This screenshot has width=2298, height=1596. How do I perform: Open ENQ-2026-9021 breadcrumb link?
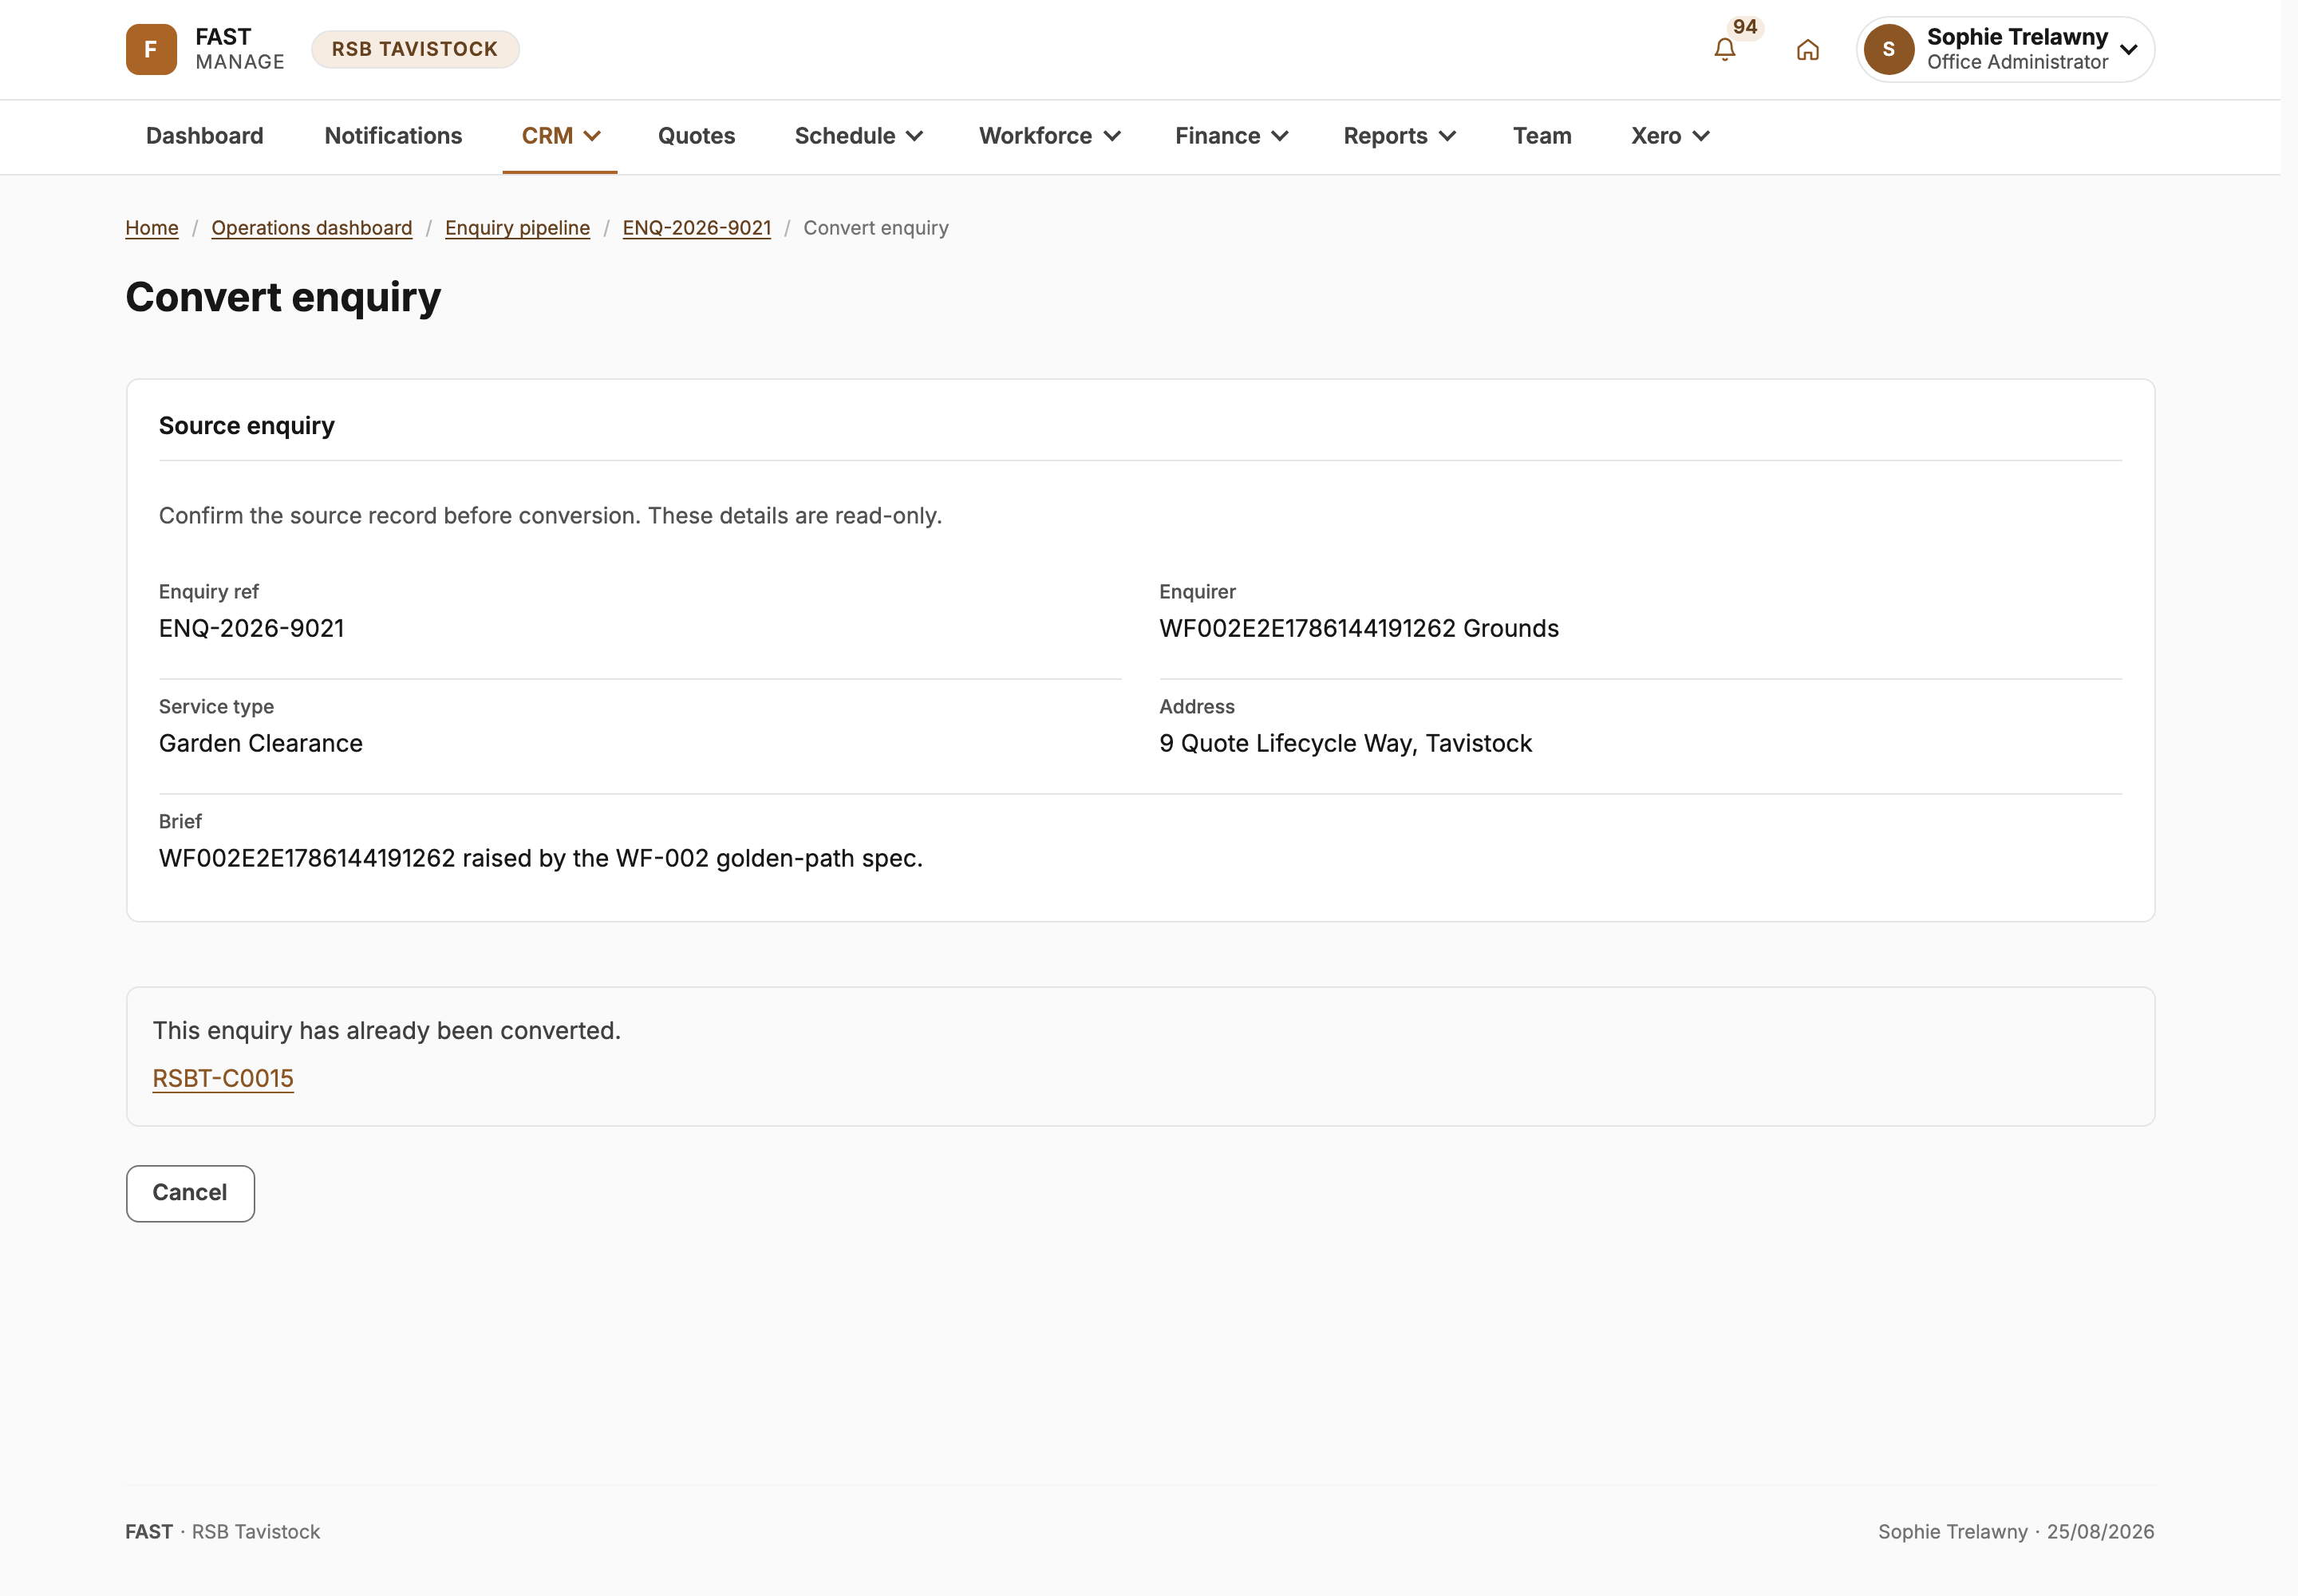click(697, 228)
